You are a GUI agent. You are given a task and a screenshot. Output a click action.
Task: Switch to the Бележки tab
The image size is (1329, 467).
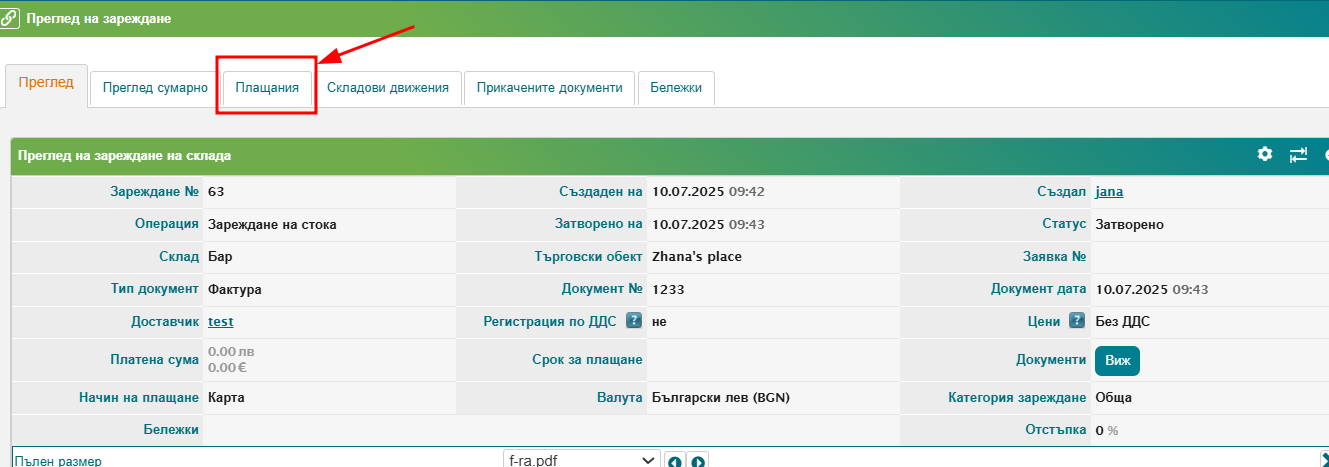click(x=676, y=88)
